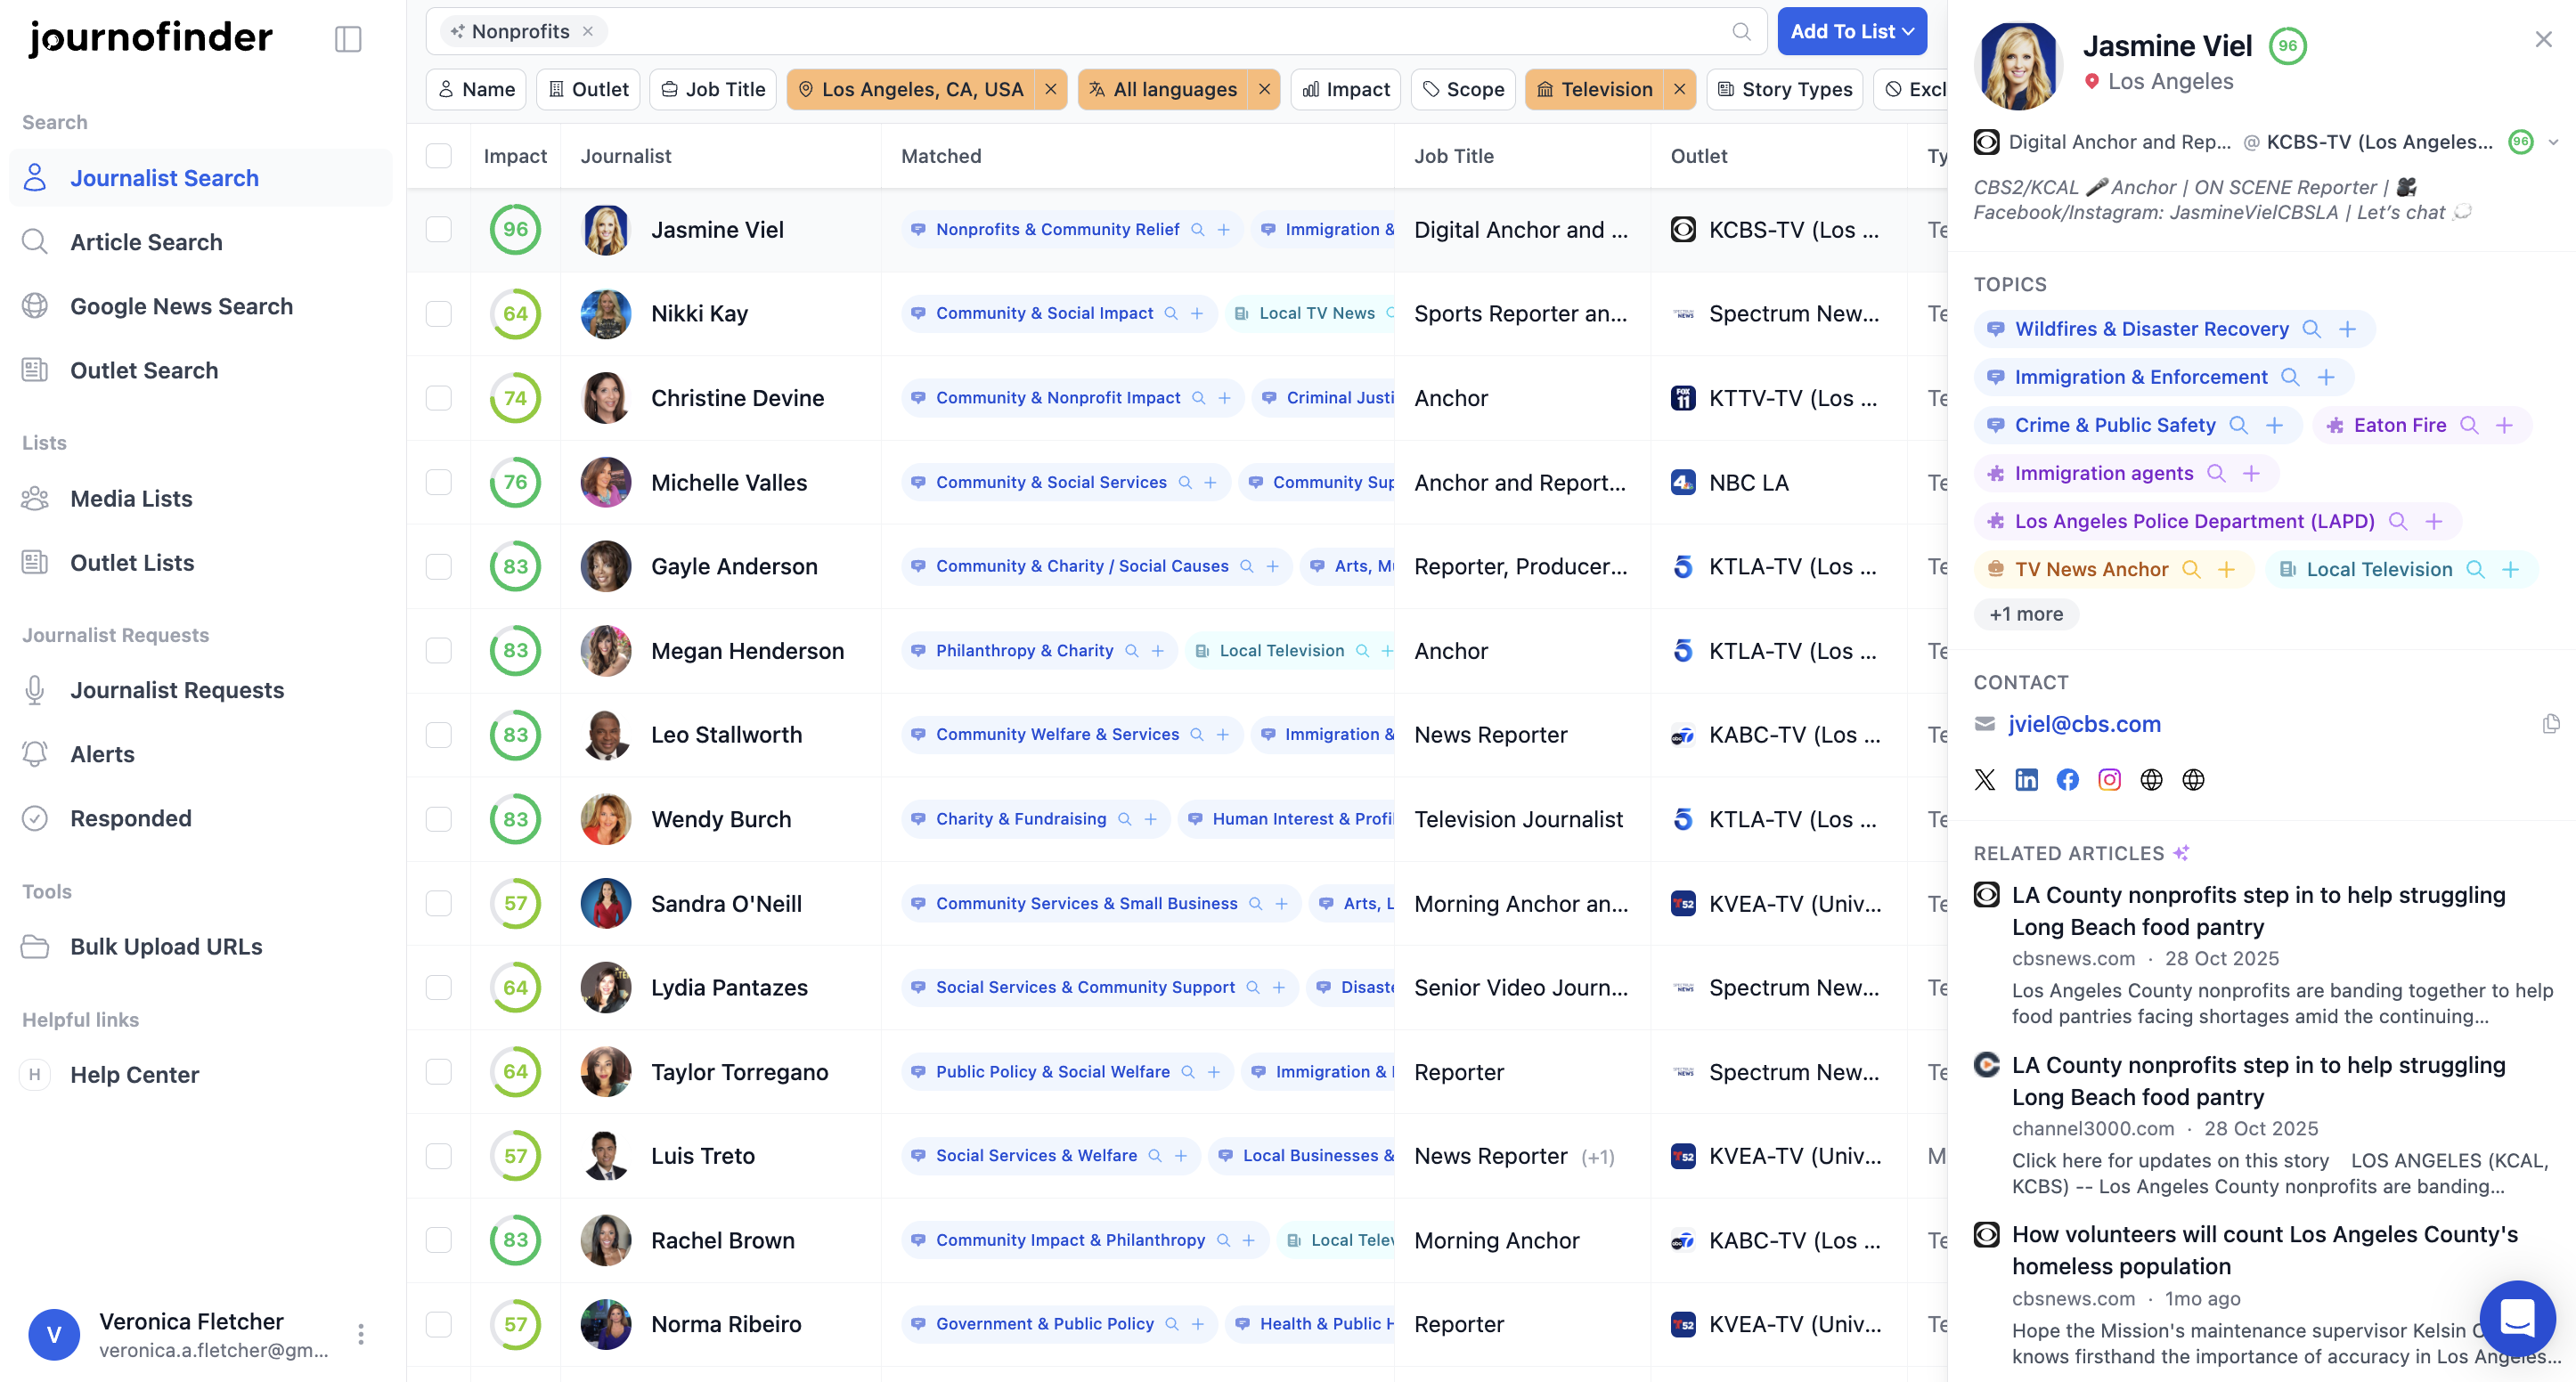
Task: Open Jasmine Viel's Instagram icon
Action: [x=2109, y=780]
